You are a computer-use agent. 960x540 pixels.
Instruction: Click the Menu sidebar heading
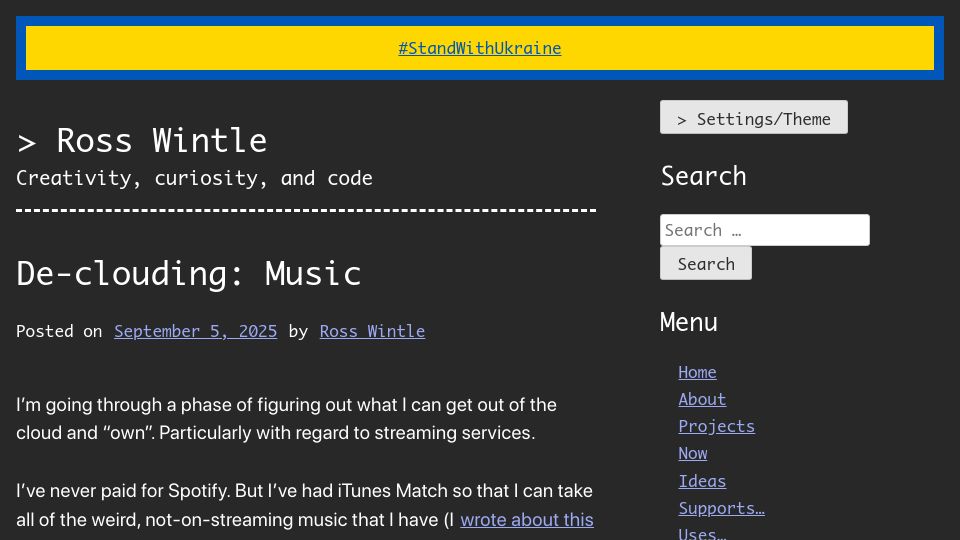click(689, 322)
